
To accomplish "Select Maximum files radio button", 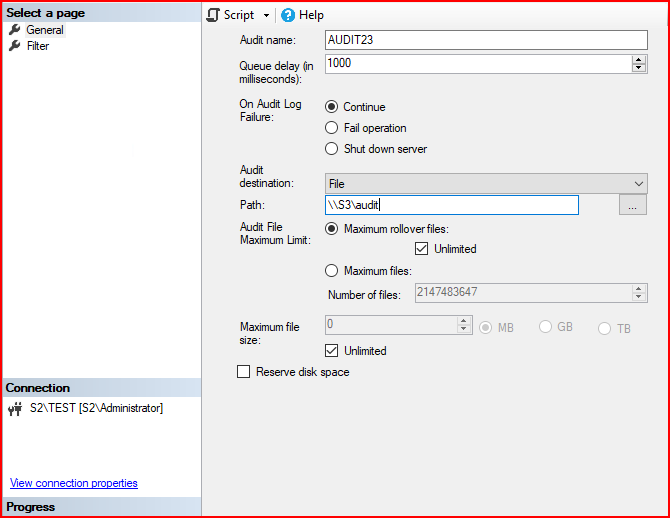I will 332,270.
